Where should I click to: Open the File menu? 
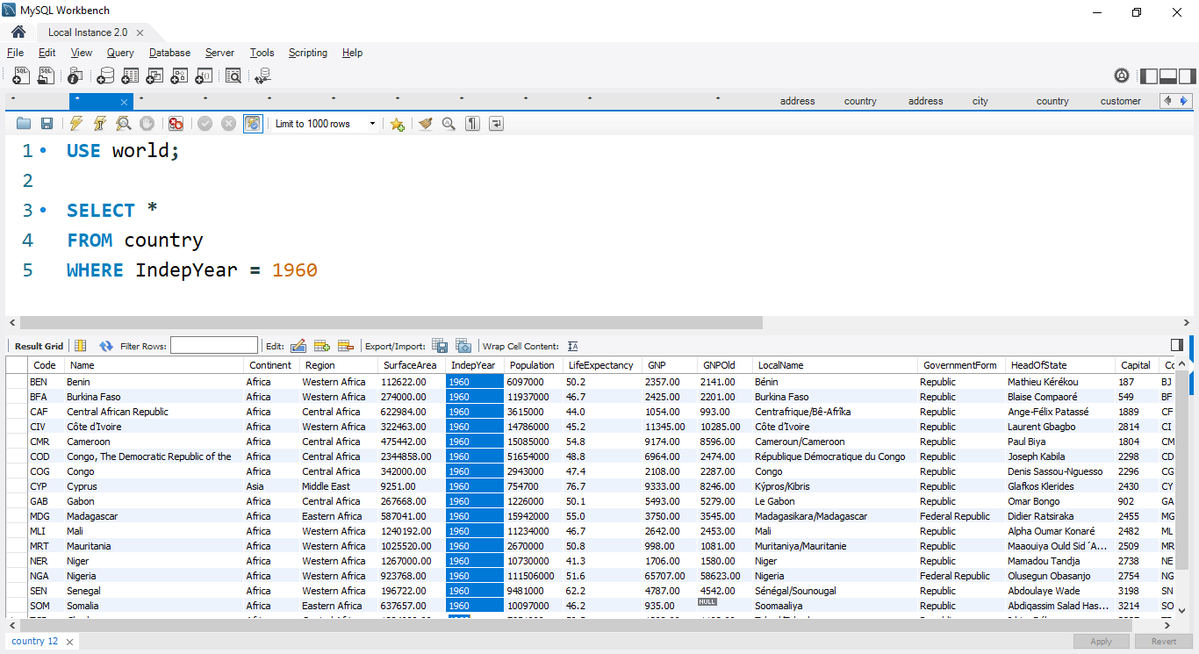[15, 53]
